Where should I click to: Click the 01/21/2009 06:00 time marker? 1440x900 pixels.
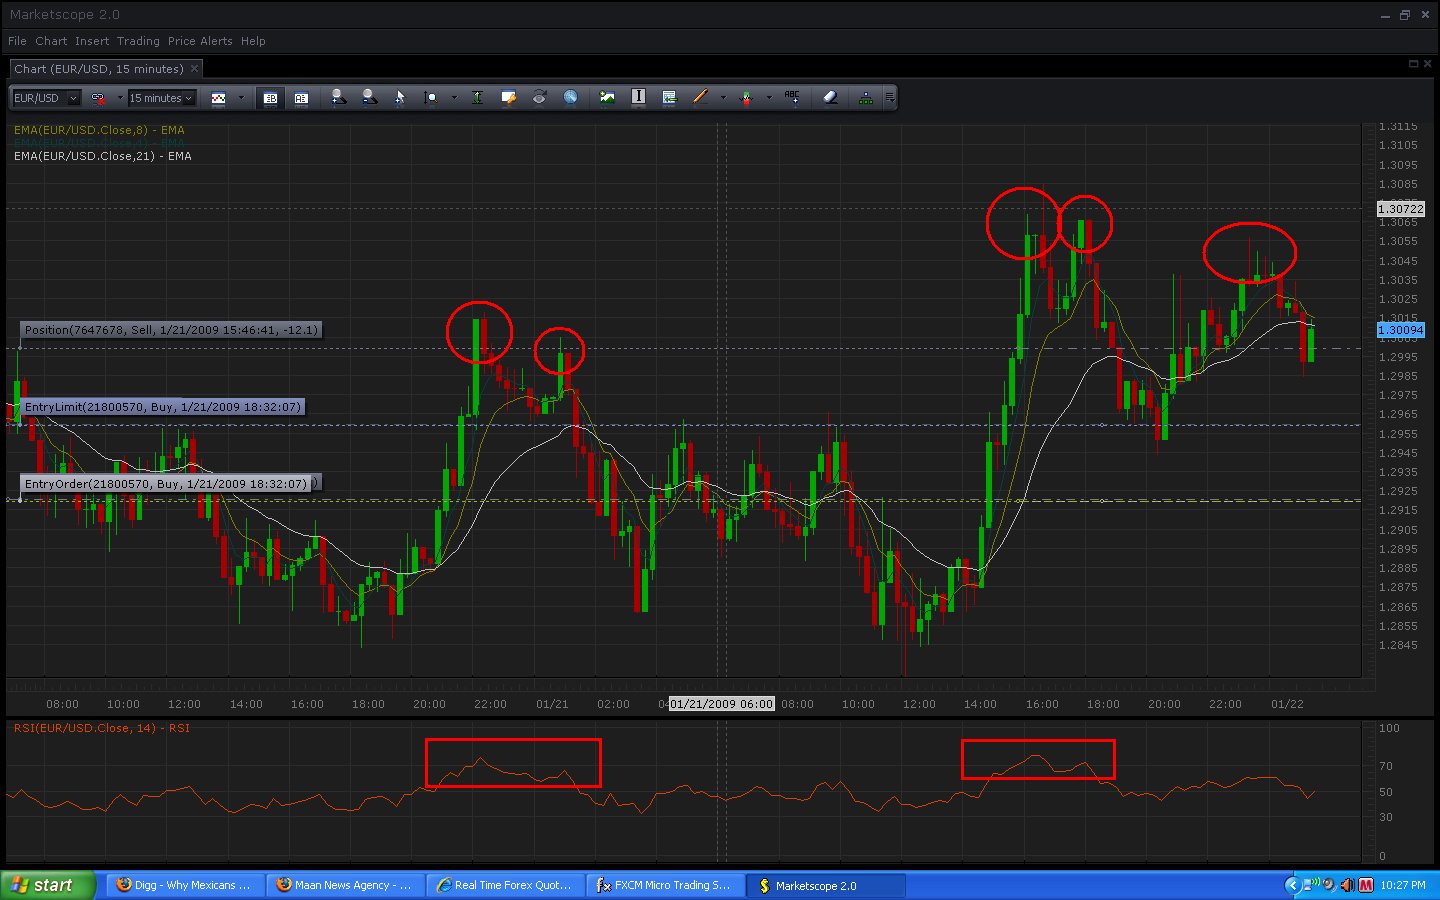click(721, 704)
